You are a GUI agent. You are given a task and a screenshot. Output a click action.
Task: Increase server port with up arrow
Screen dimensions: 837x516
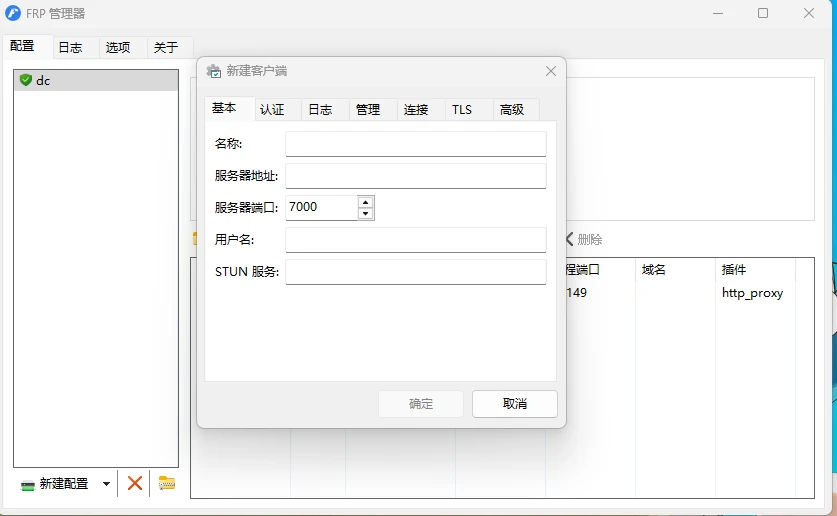tap(365, 202)
